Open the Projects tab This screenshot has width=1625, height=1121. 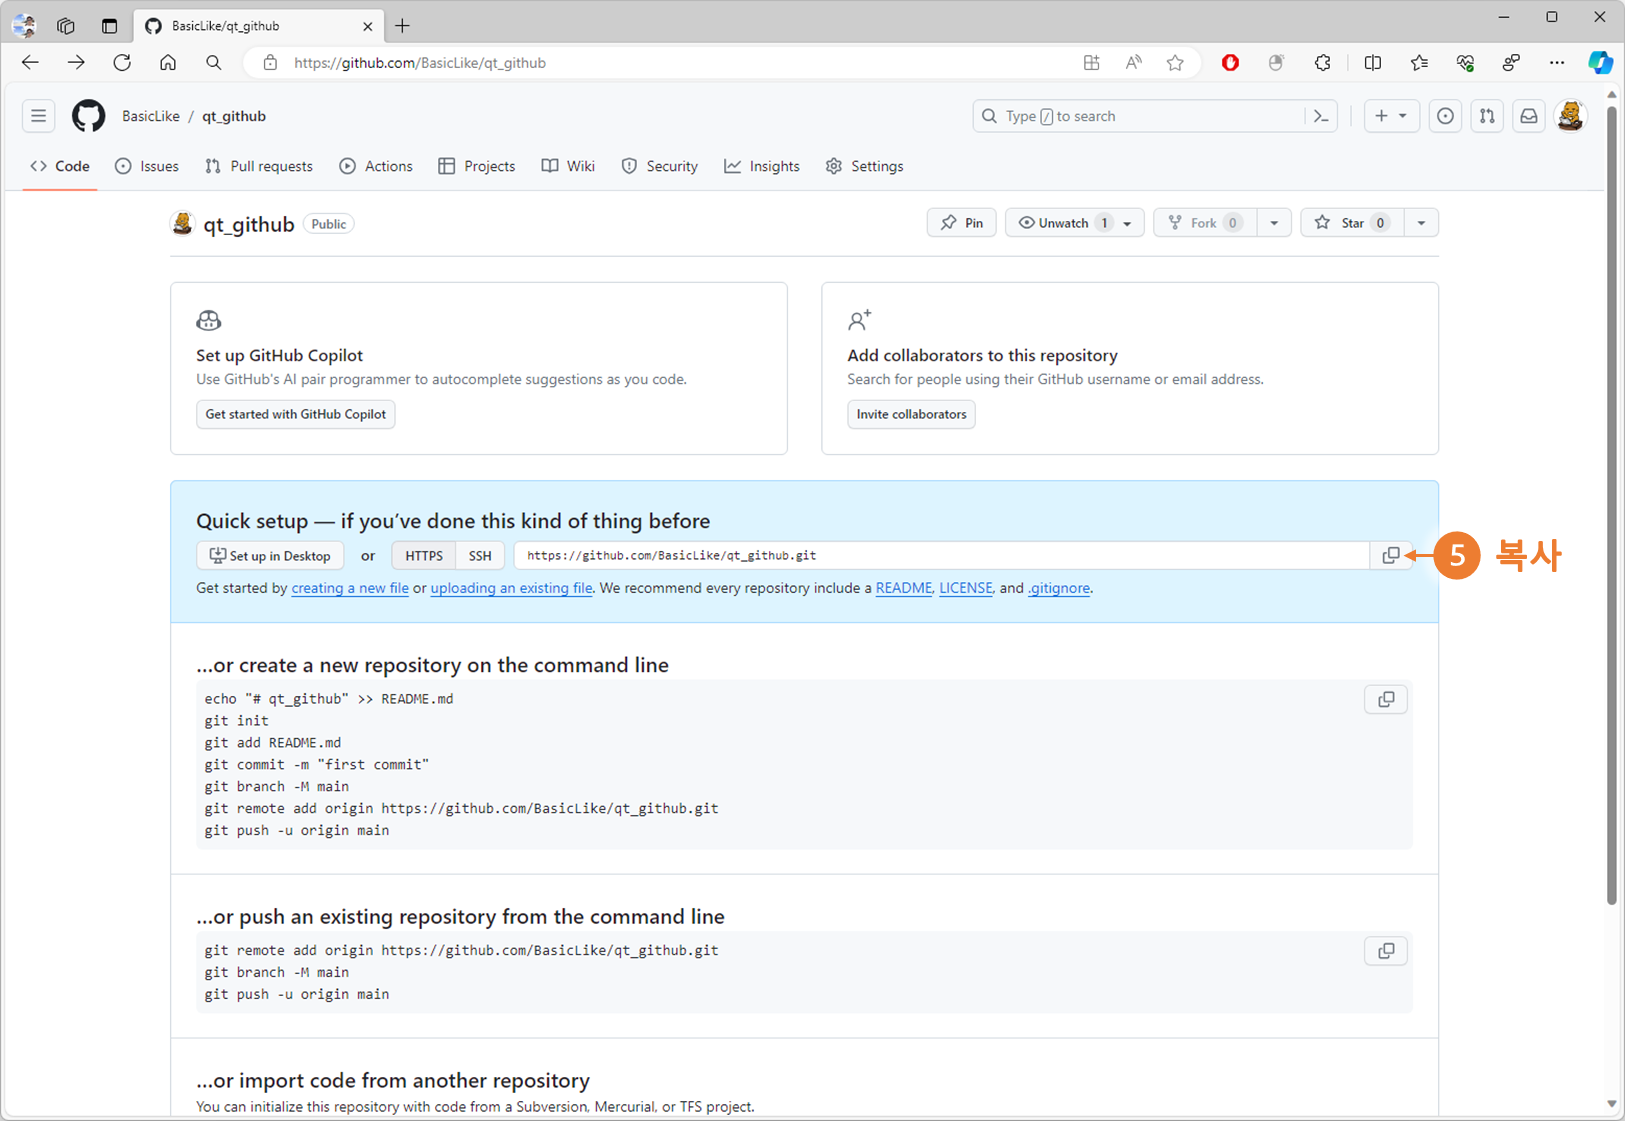(x=477, y=166)
